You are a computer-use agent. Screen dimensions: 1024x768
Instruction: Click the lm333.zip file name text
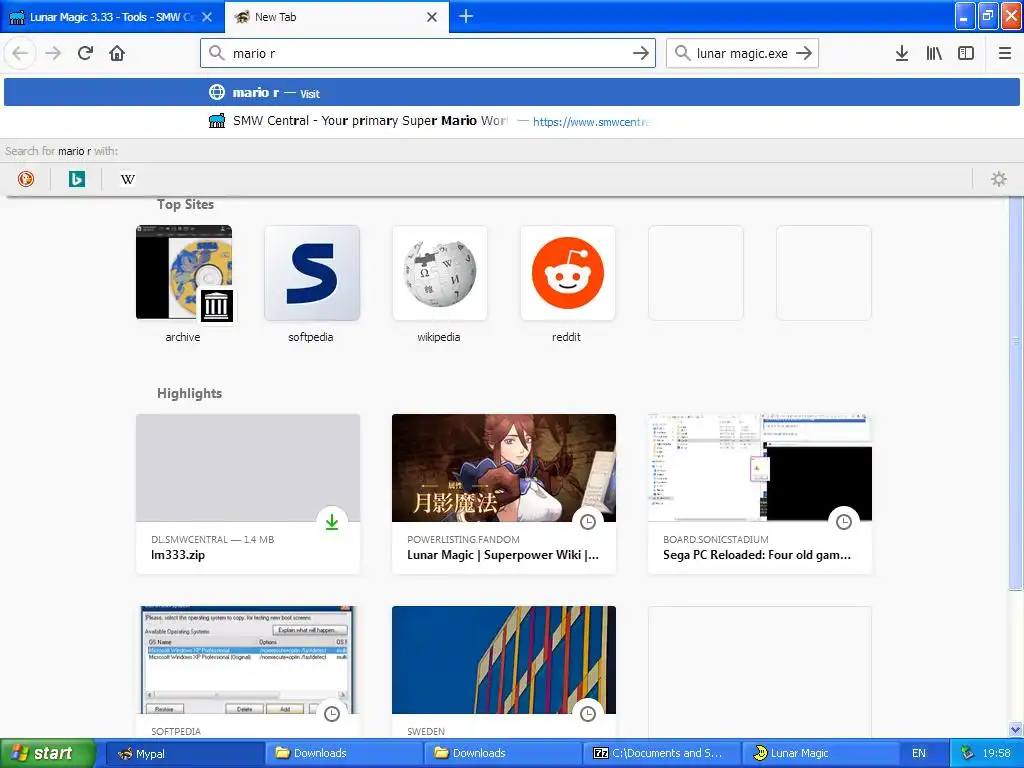point(178,554)
